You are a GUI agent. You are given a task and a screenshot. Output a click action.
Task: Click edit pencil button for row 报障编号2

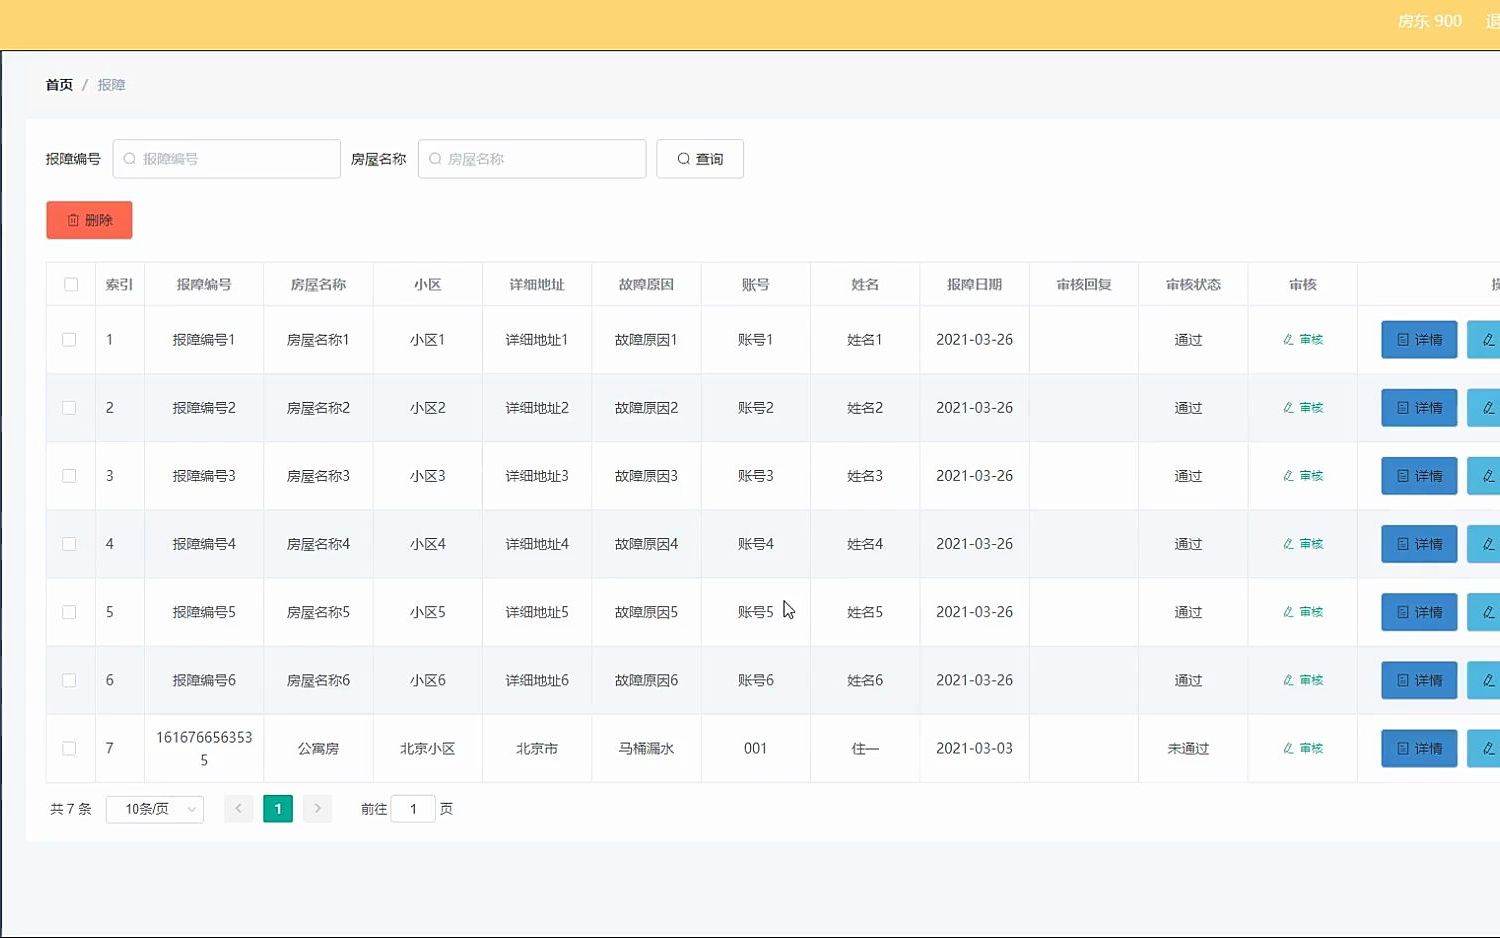pyautogui.click(x=1484, y=408)
